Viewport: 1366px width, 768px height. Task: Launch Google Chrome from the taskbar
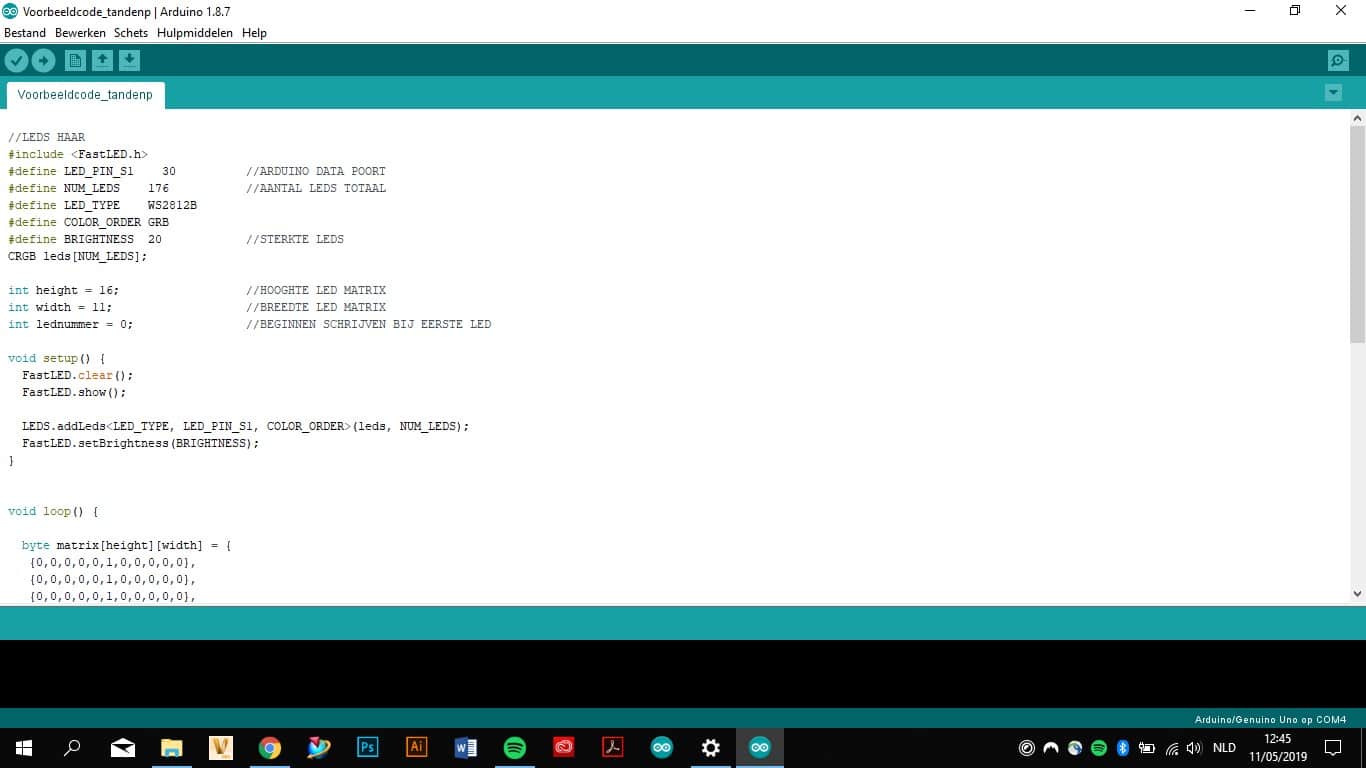[270, 747]
